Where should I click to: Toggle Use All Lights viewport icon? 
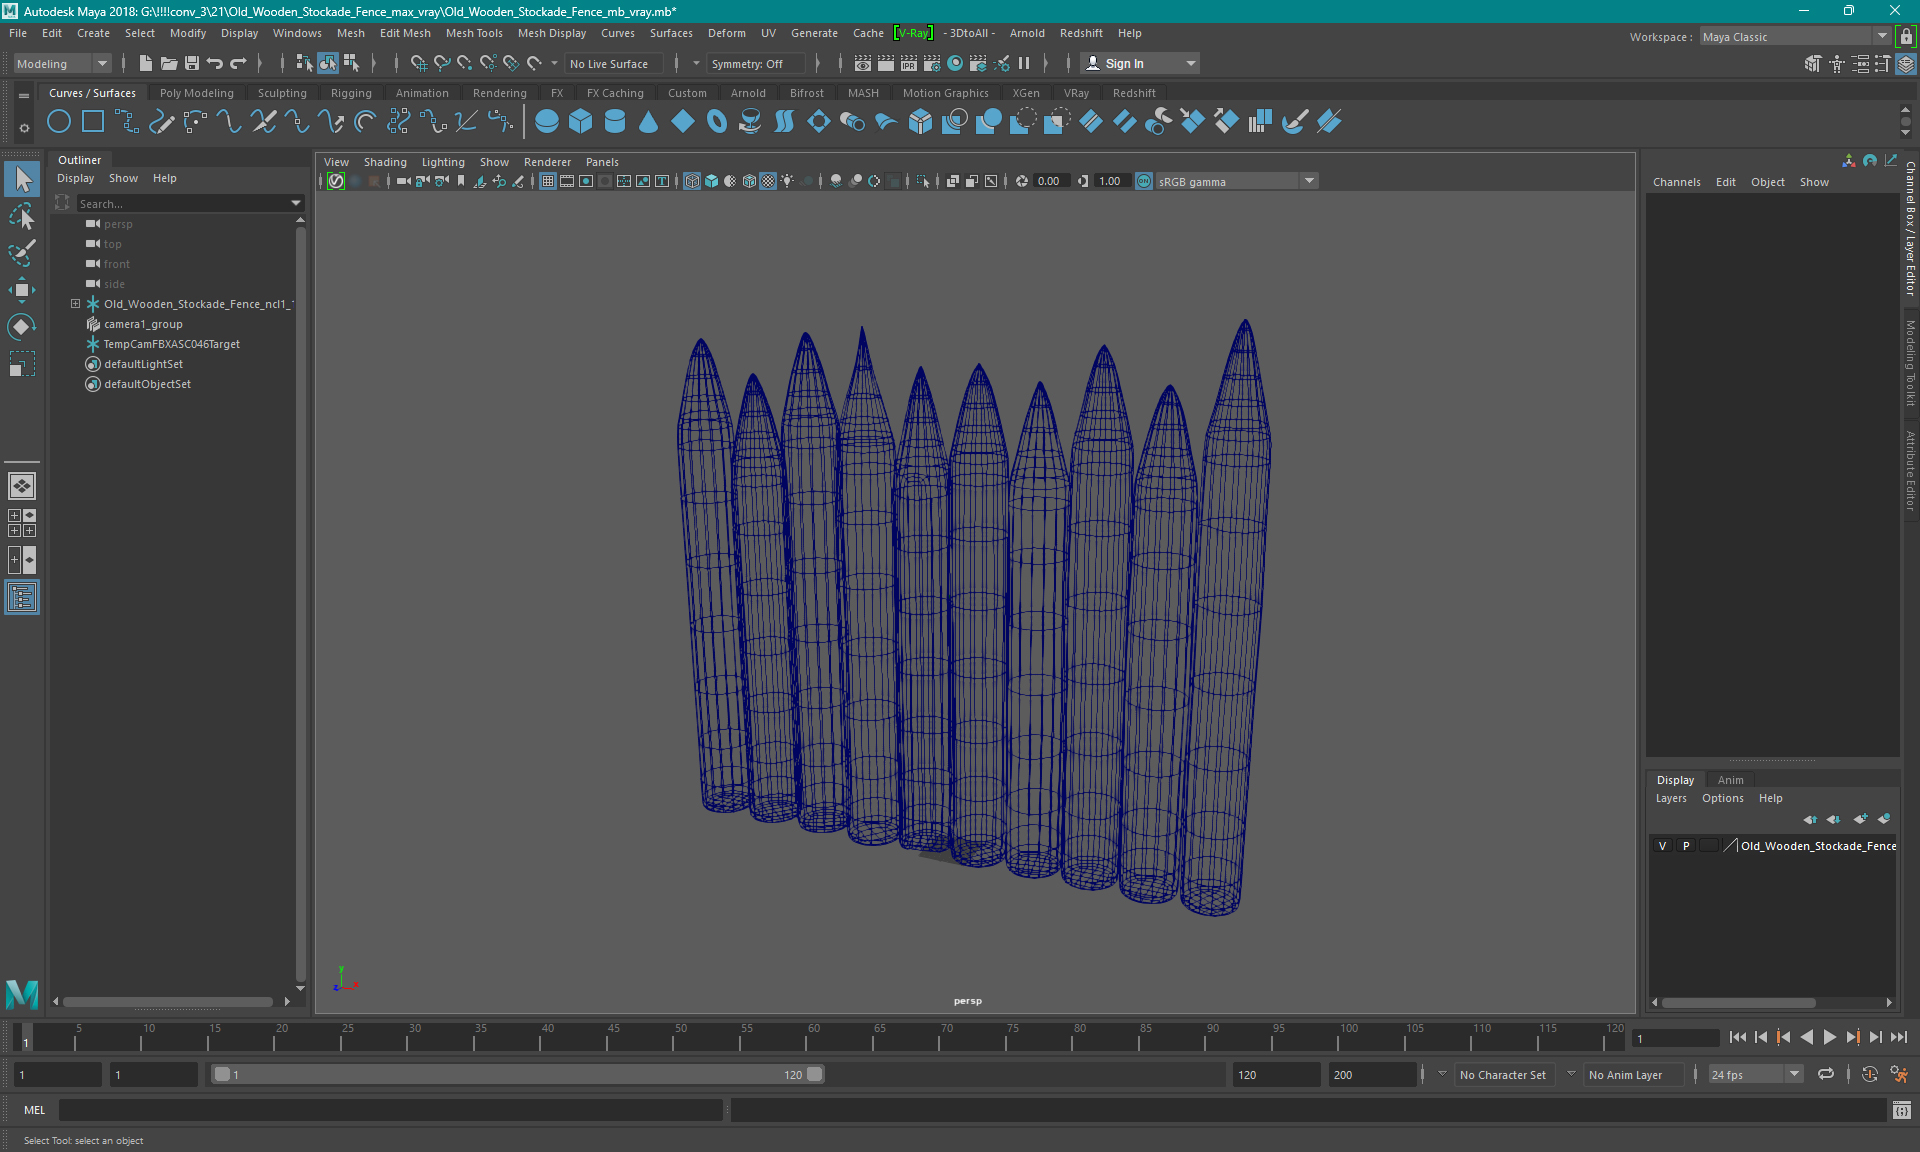tap(788, 181)
